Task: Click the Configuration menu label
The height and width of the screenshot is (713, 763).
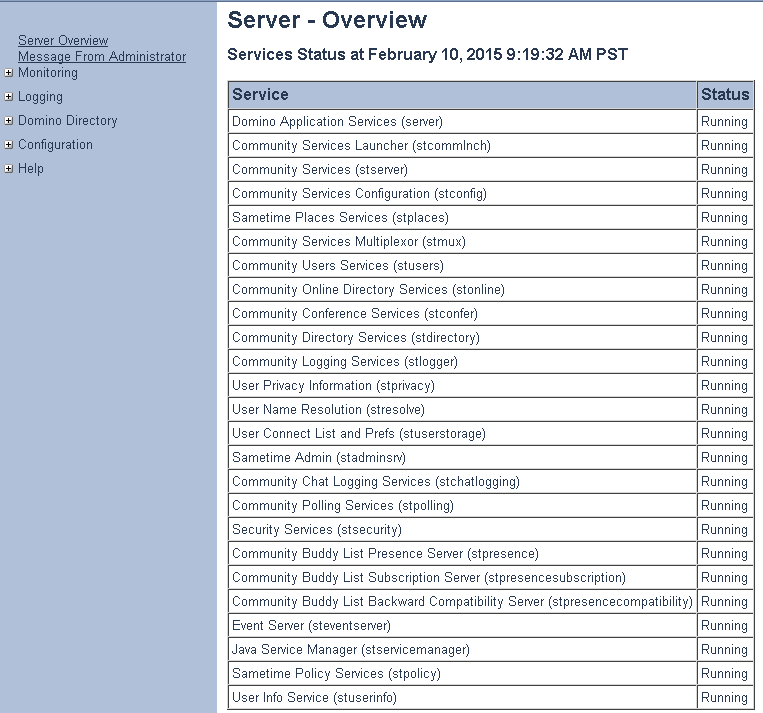Action: click(x=55, y=145)
